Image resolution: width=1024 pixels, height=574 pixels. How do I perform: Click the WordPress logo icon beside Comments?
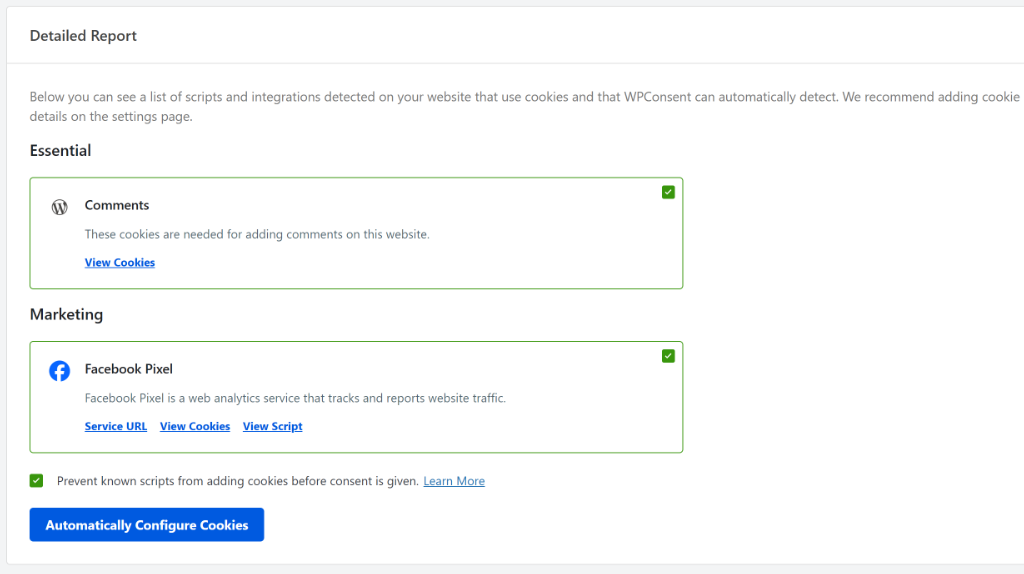click(59, 207)
